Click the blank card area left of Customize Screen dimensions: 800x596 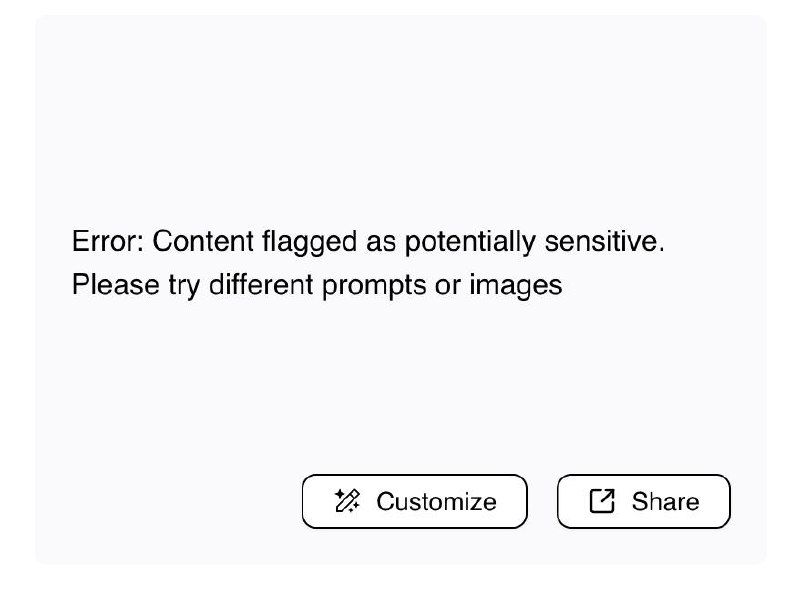[168, 501]
